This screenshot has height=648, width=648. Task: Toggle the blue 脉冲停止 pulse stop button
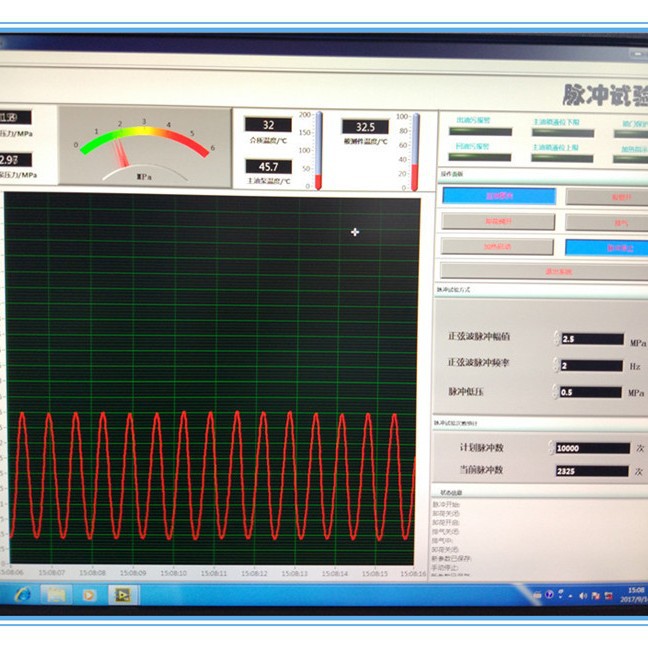coord(606,248)
